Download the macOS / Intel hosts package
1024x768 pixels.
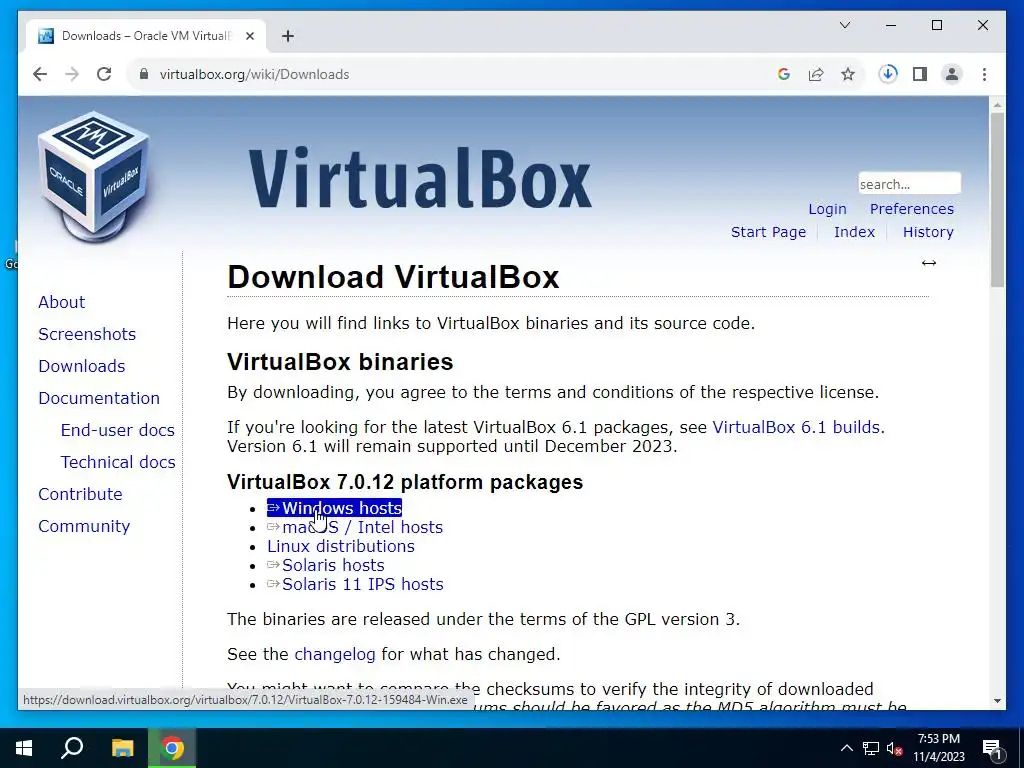[x=355, y=527]
